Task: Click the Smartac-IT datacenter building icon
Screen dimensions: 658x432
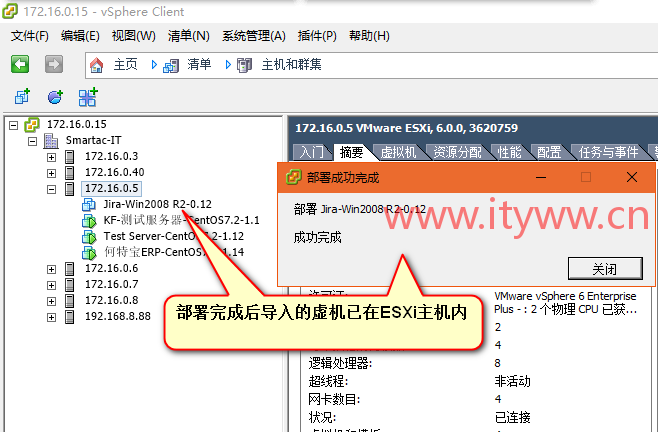Action: click(51, 141)
